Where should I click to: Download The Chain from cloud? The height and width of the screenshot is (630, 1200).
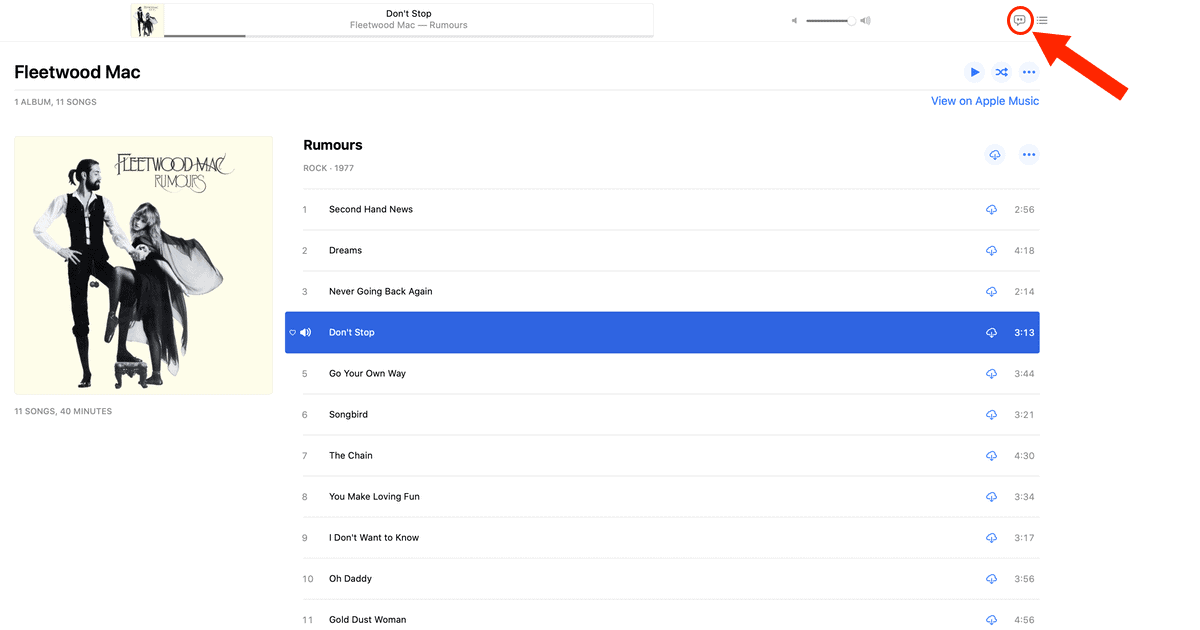pyautogui.click(x=991, y=456)
